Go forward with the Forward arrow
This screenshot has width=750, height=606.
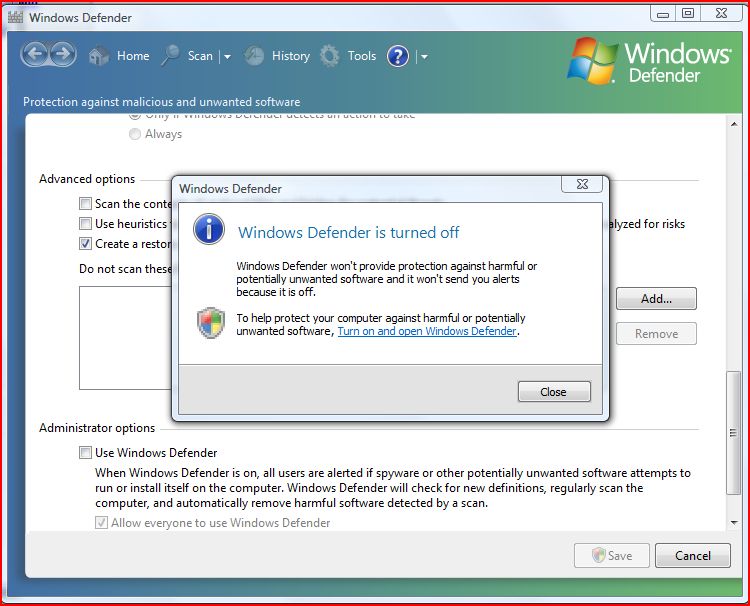(63, 54)
